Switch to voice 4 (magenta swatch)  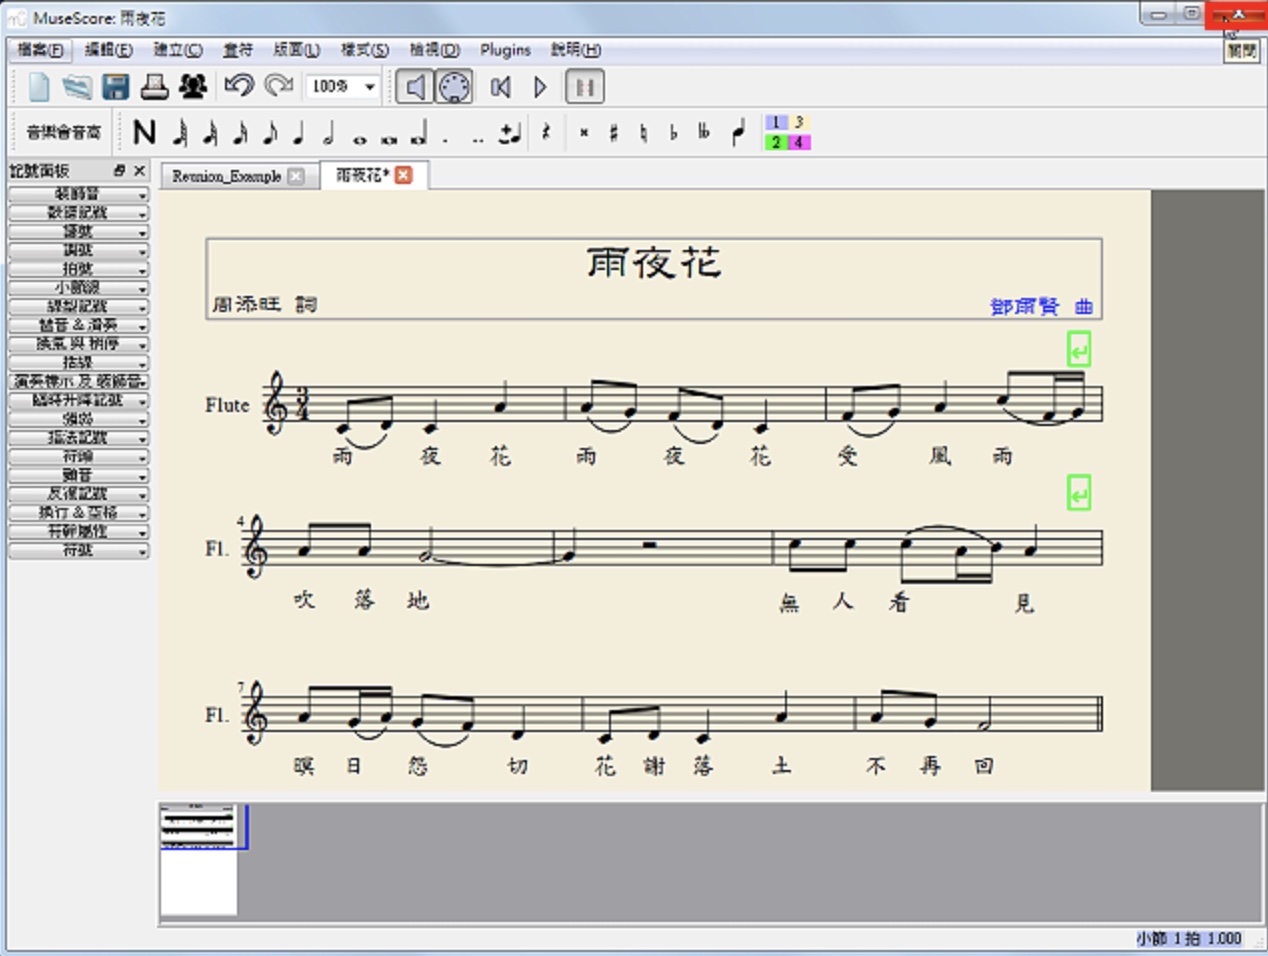(x=799, y=142)
